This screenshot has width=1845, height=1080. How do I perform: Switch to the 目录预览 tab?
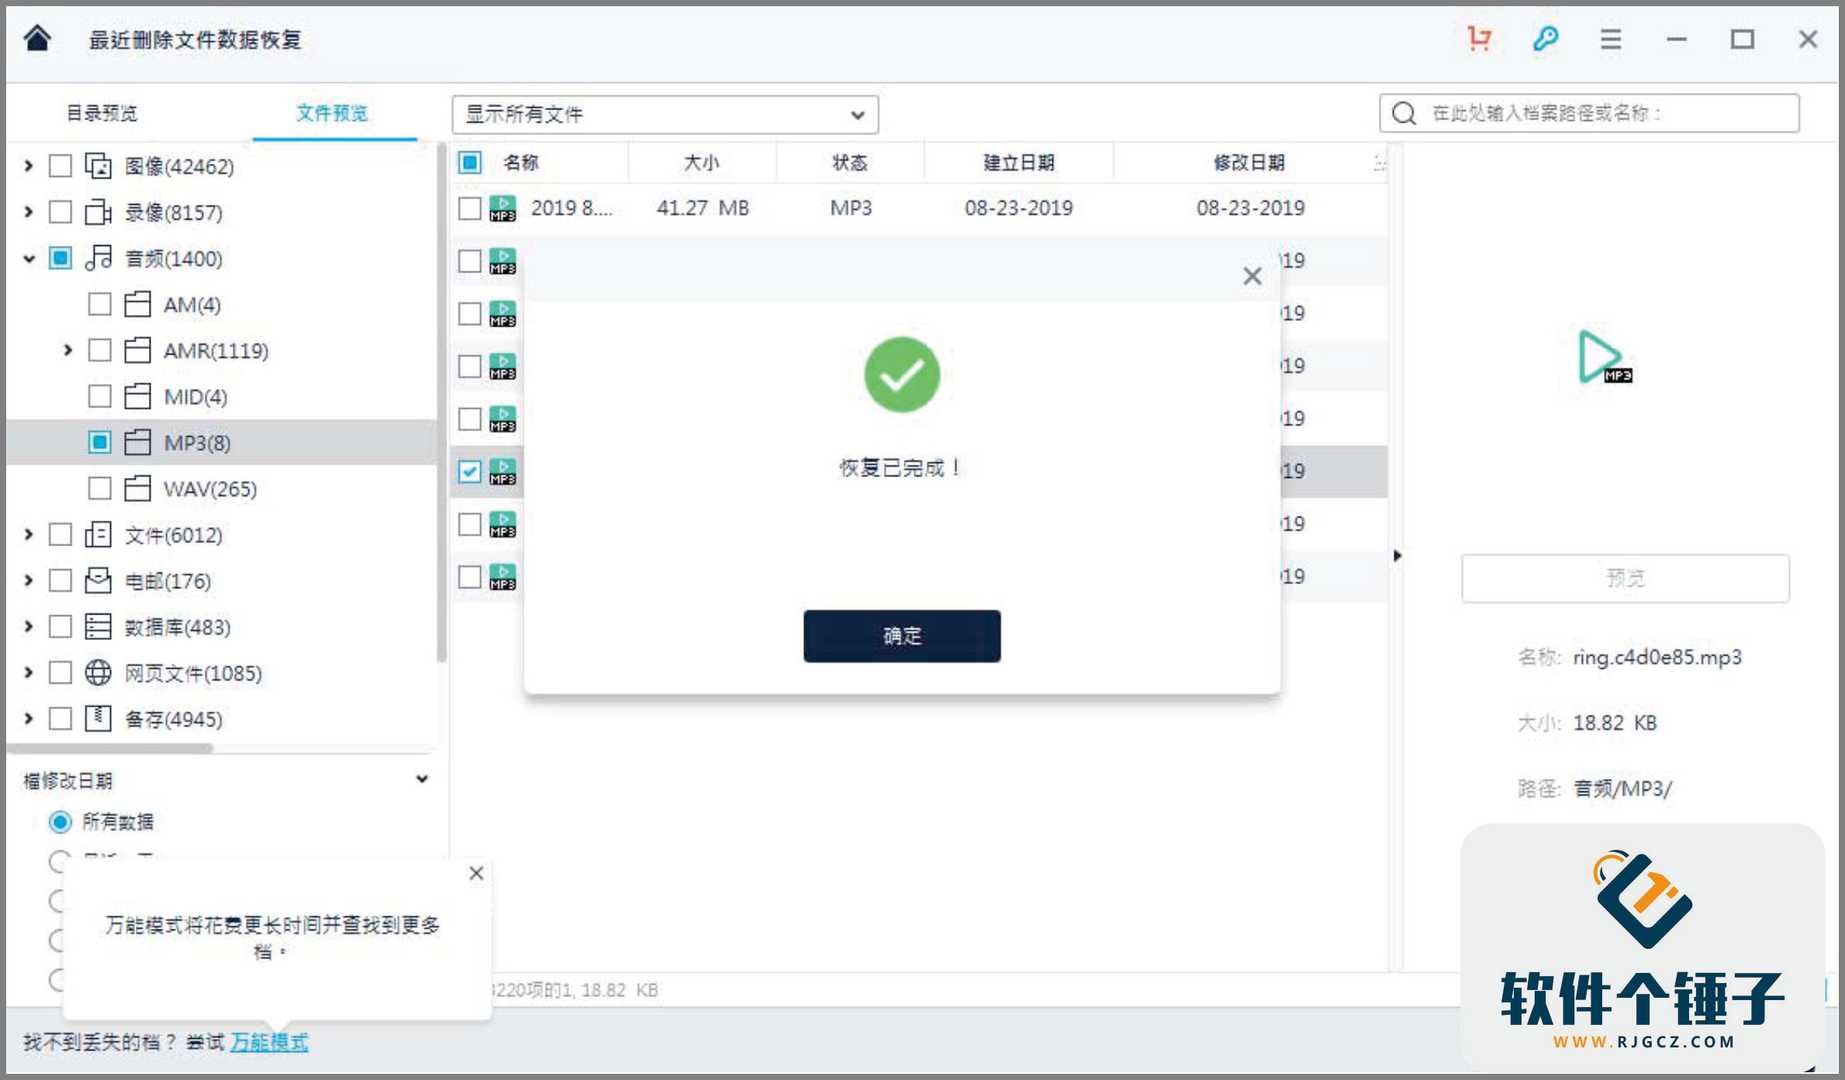coord(102,113)
